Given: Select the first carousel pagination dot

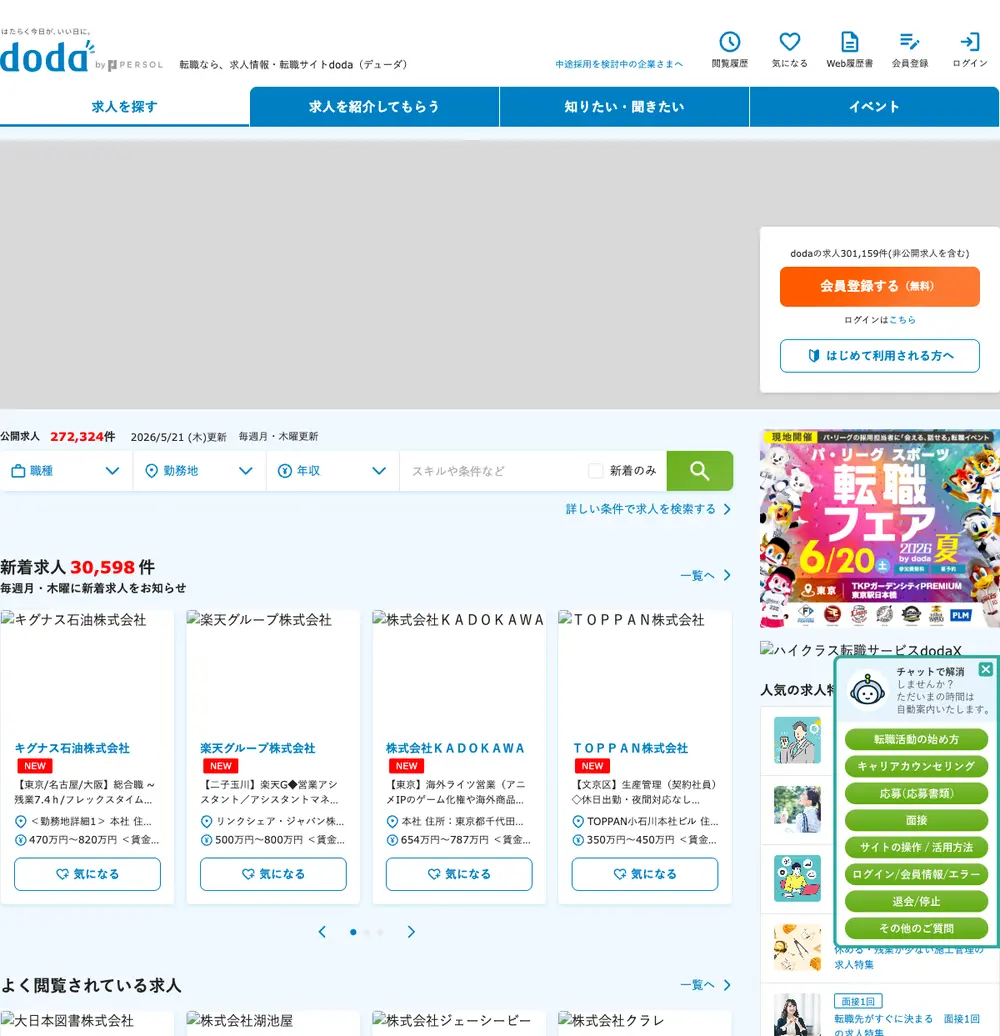Looking at the screenshot, I should tap(353, 932).
